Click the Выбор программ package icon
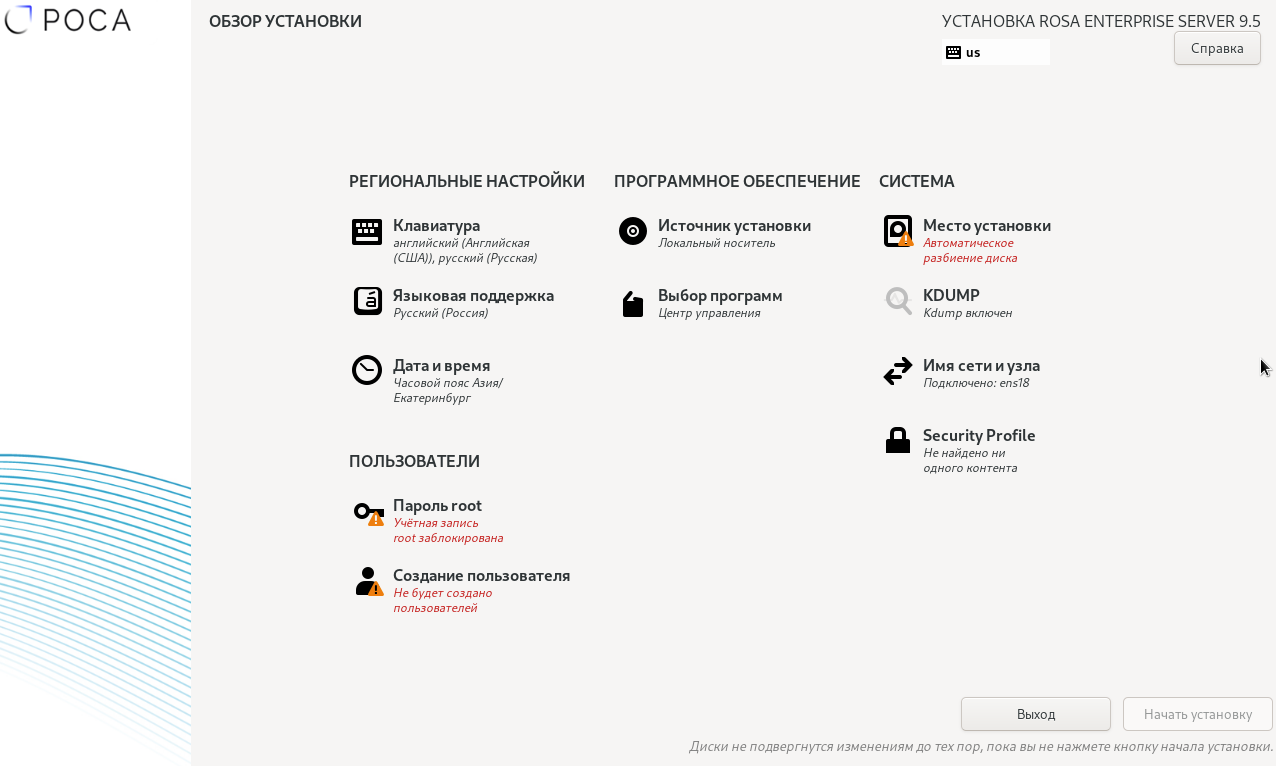This screenshot has width=1276, height=766. [633, 304]
